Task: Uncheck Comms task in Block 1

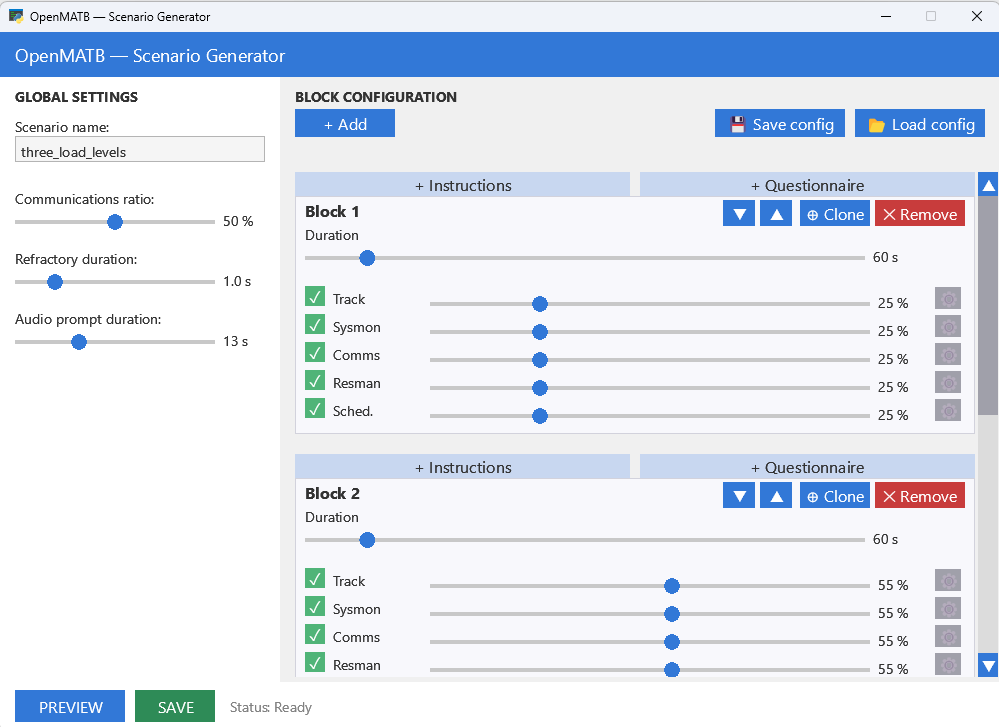Action: click(315, 353)
